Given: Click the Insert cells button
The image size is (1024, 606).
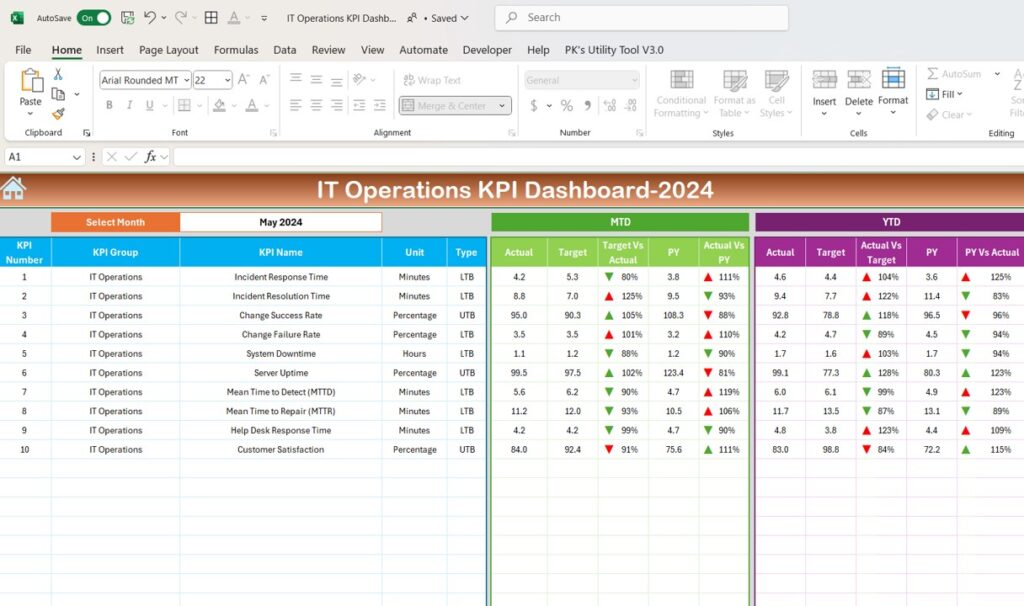Looking at the screenshot, I should 824,92.
